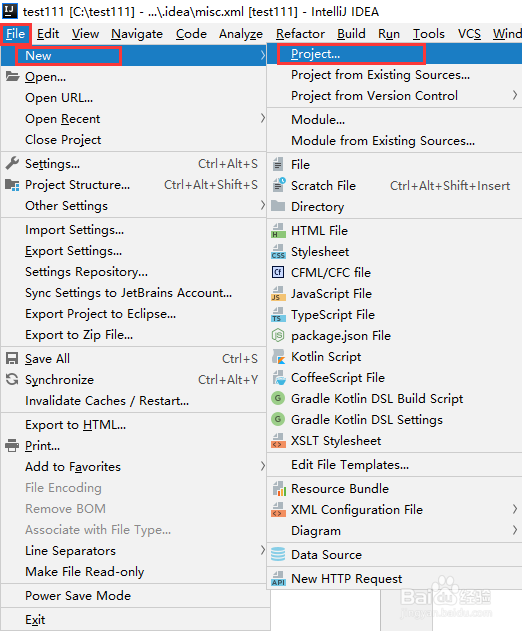Open the Analyze menu
The image size is (522, 631).
tap(241, 34)
